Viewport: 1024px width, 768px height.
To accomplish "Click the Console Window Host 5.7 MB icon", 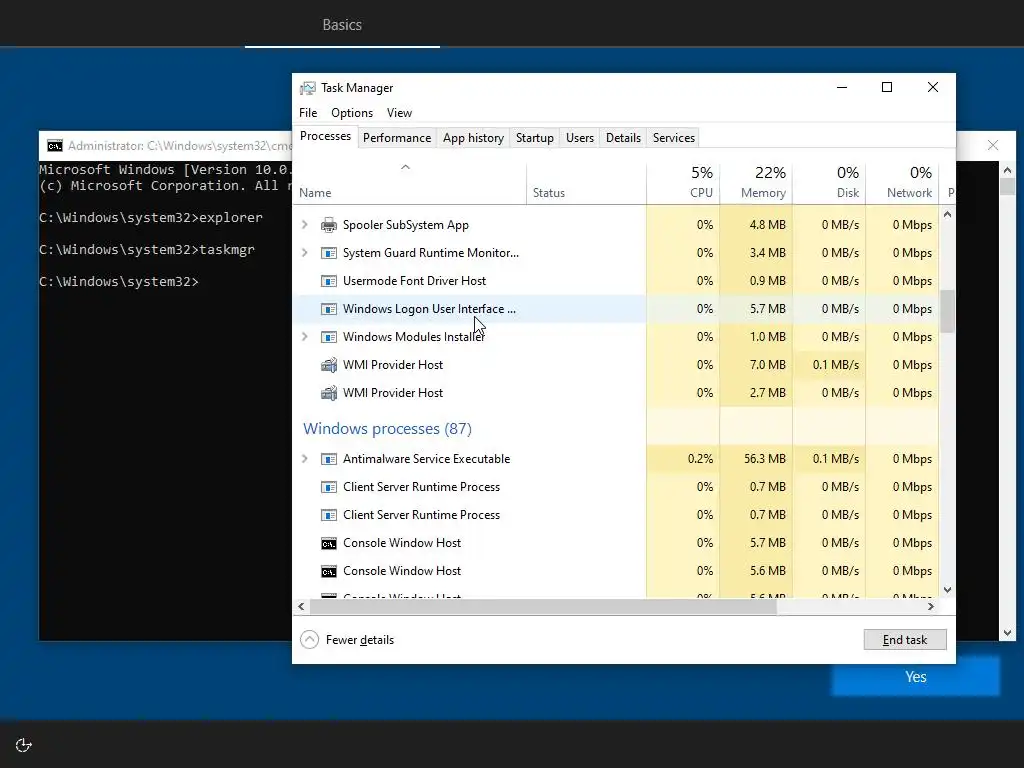I will [x=328, y=543].
